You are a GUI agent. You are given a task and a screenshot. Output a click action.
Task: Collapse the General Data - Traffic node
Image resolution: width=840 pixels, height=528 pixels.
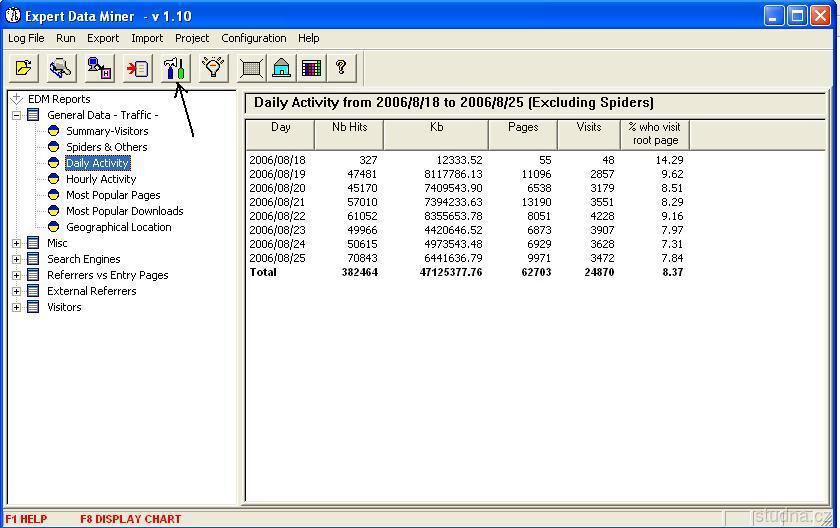[17, 115]
